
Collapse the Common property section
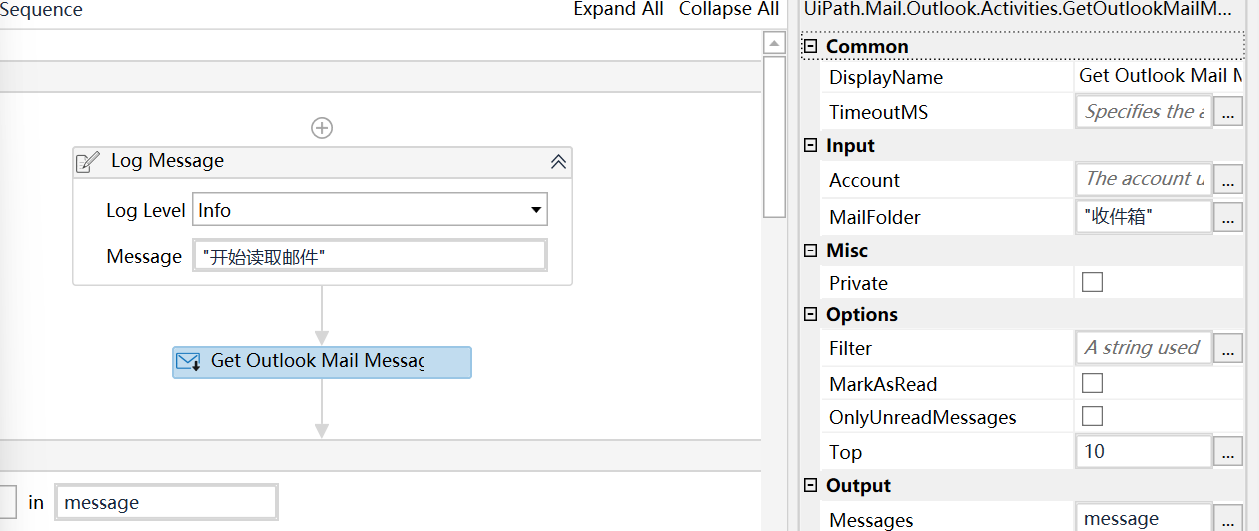[x=811, y=47]
